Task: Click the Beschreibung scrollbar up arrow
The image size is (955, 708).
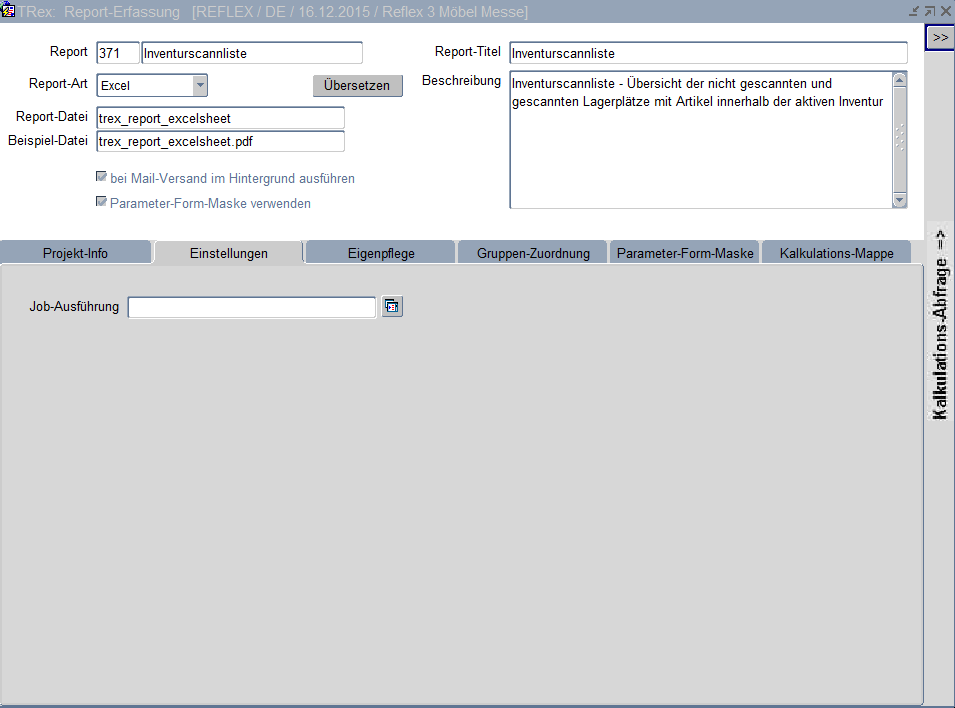Action: (899, 80)
